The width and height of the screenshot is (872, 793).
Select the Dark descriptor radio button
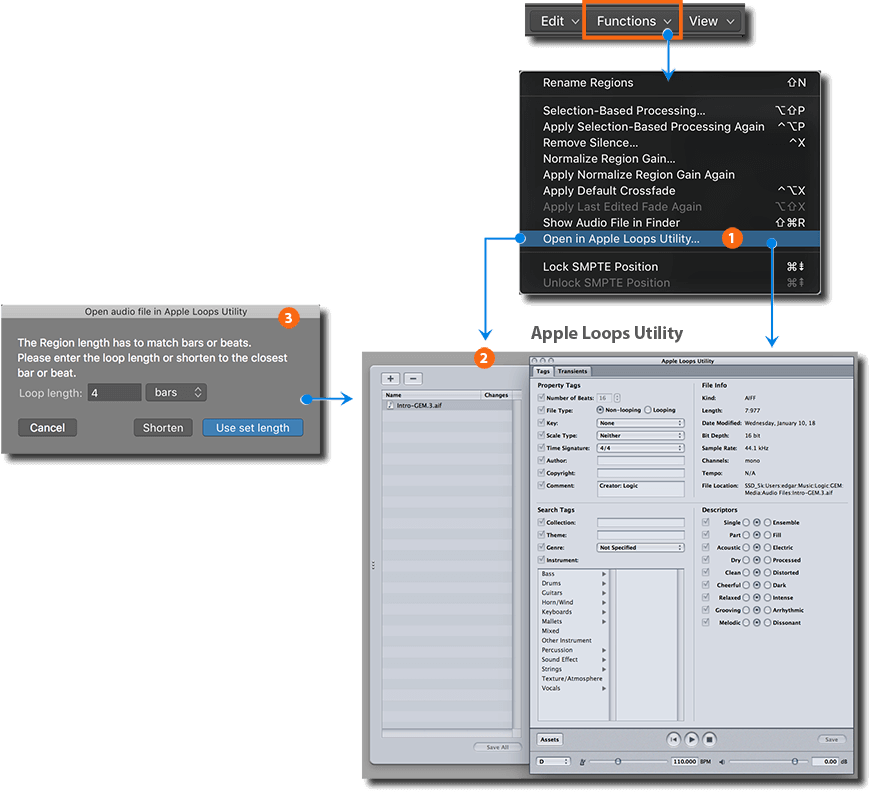[x=768, y=586]
